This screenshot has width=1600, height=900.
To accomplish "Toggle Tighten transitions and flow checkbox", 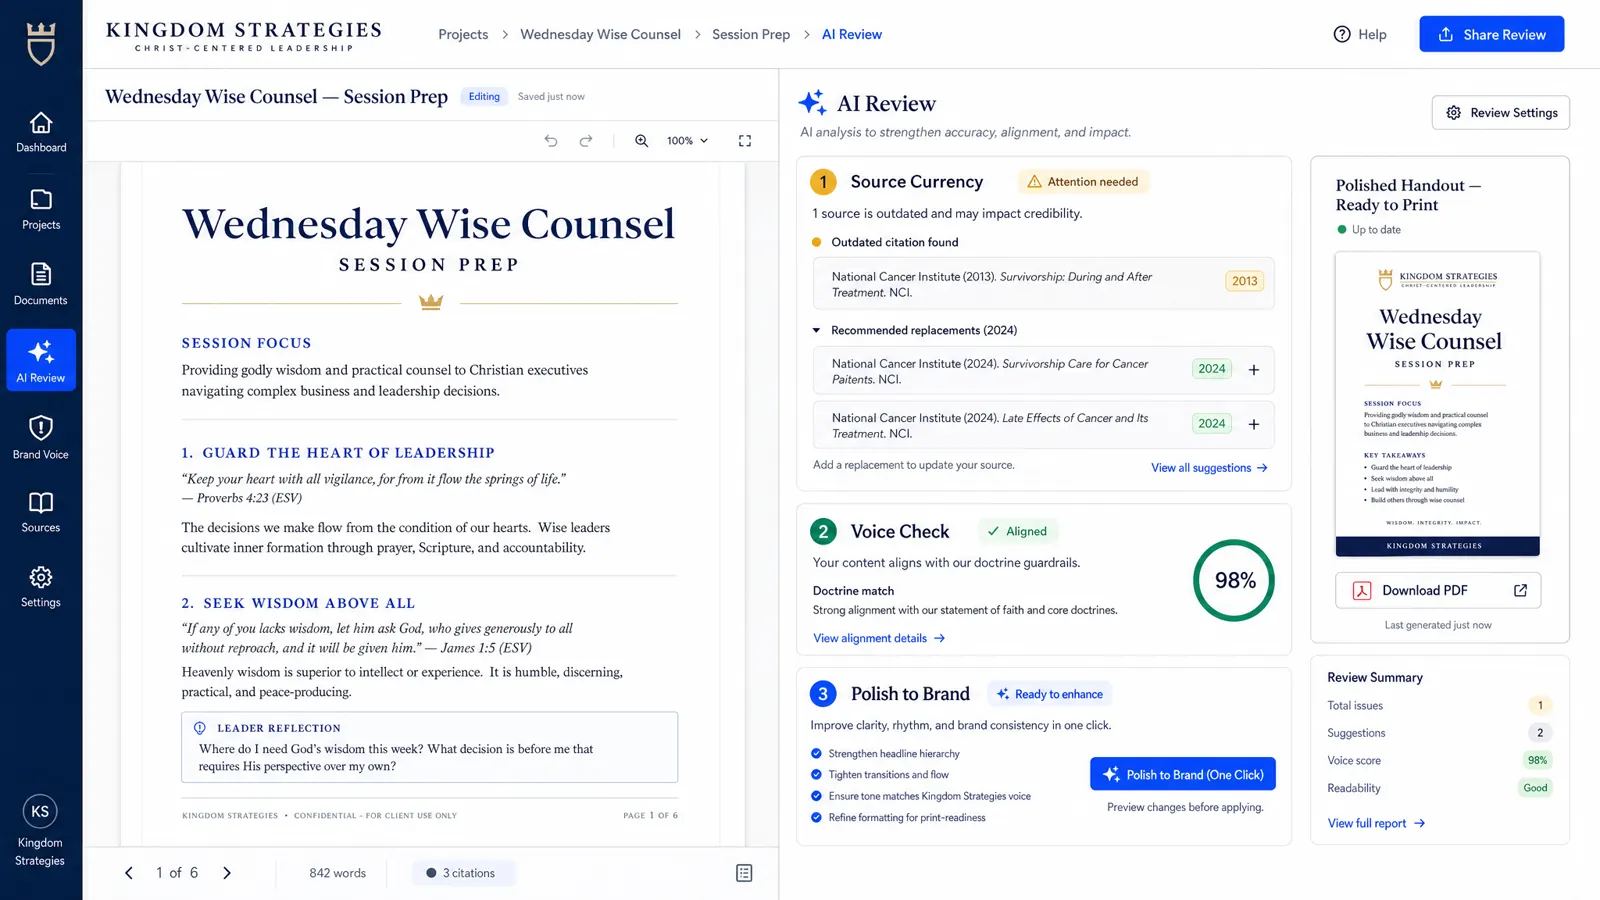I will [x=816, y=775].
